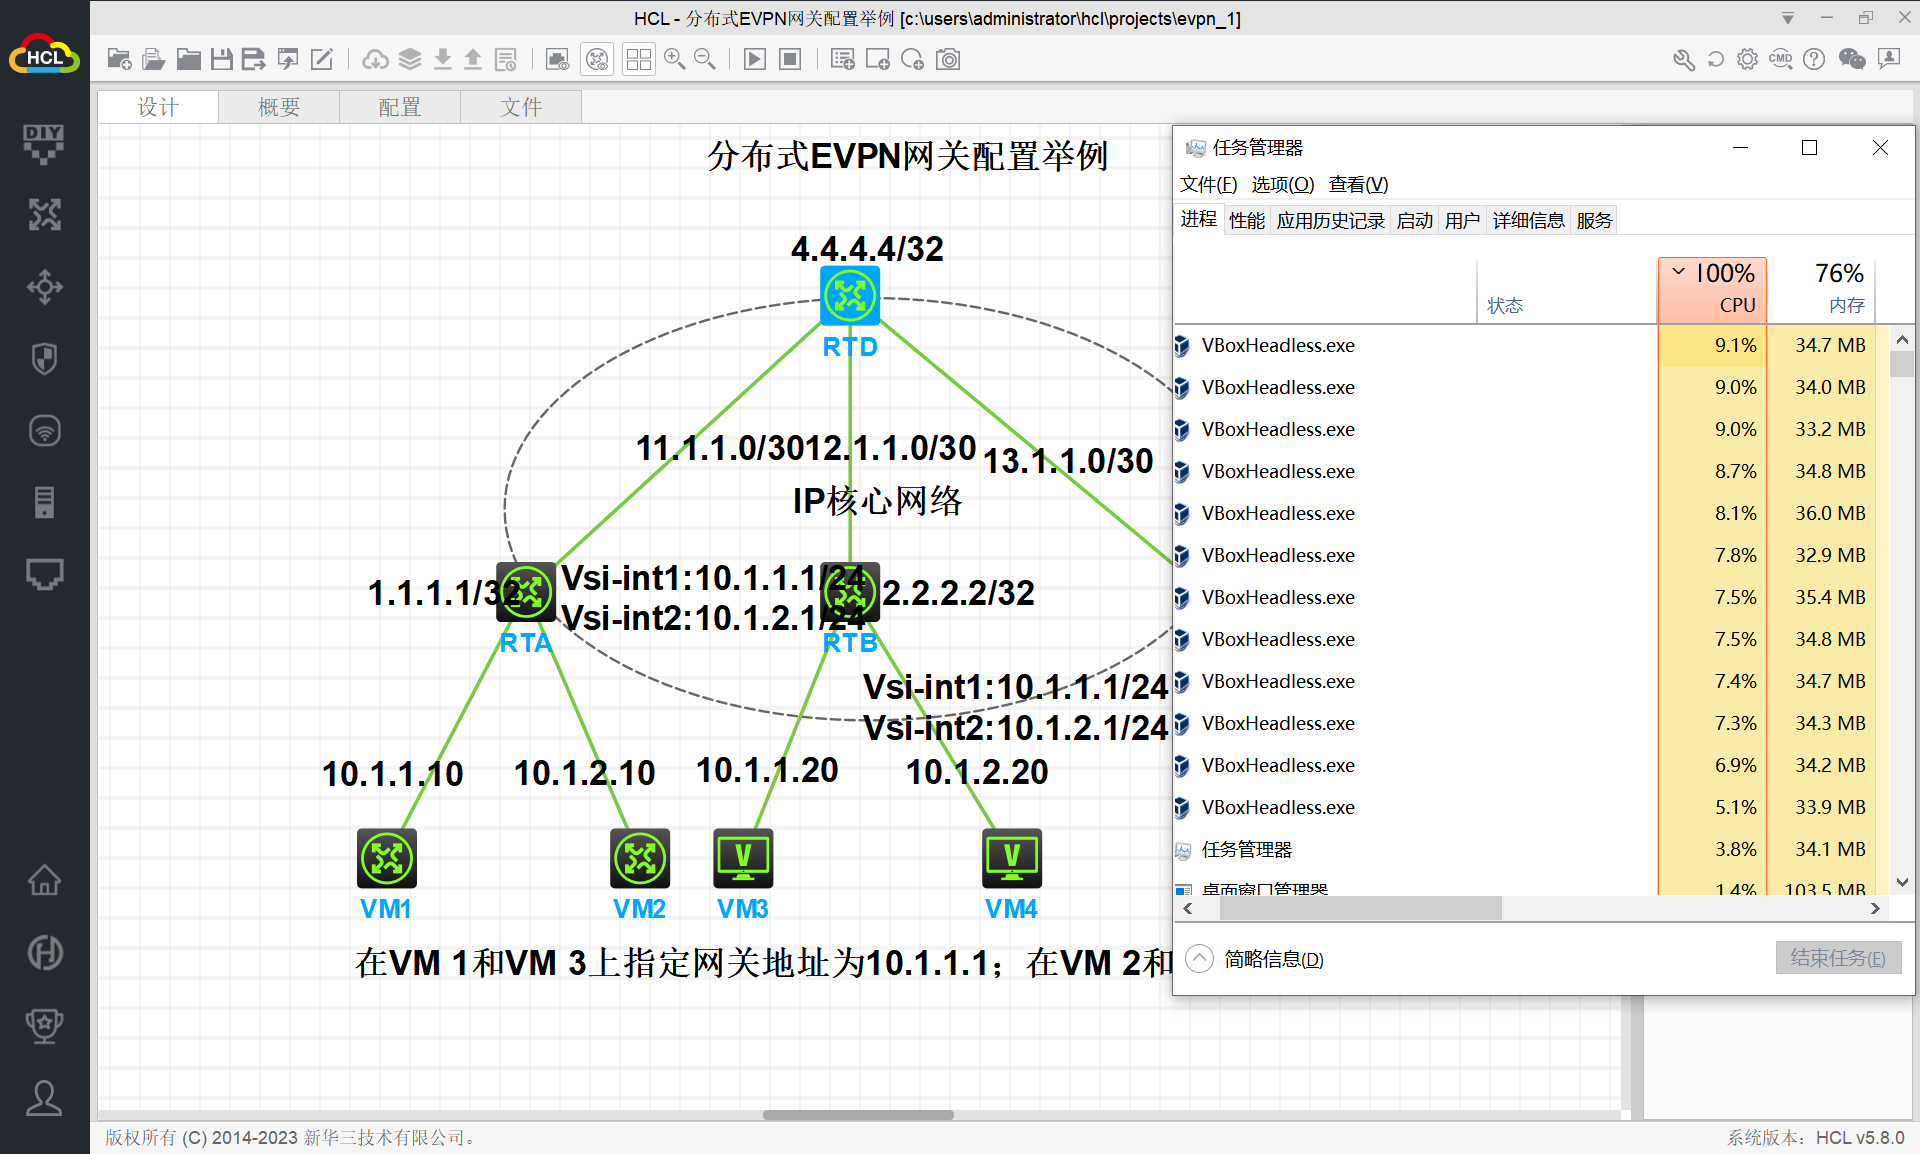Toggle 简略信息 fewer details arrow
The height and width of the screenshot is (1154, 1920).
1199,959
